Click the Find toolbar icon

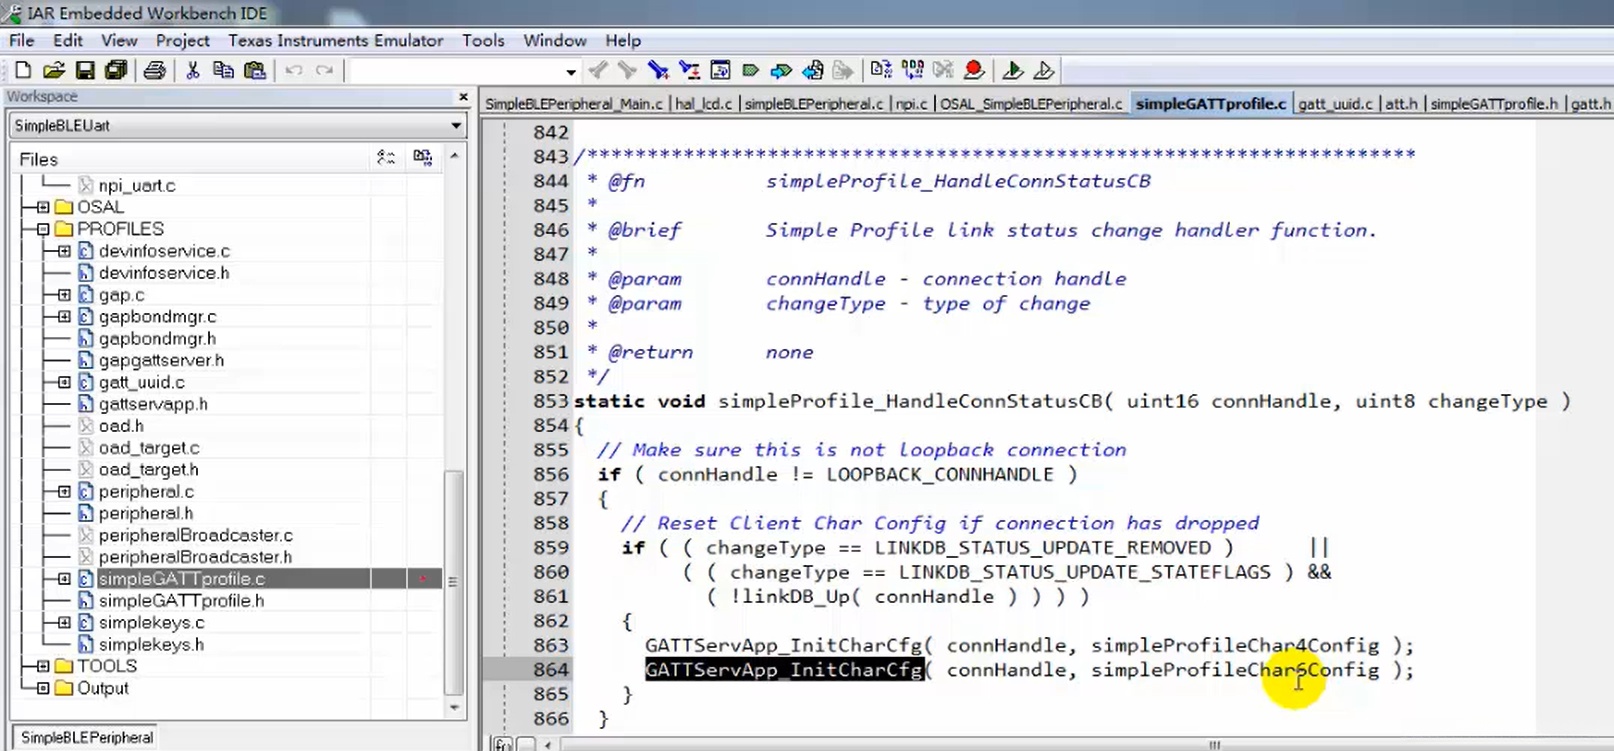[658, 70]
